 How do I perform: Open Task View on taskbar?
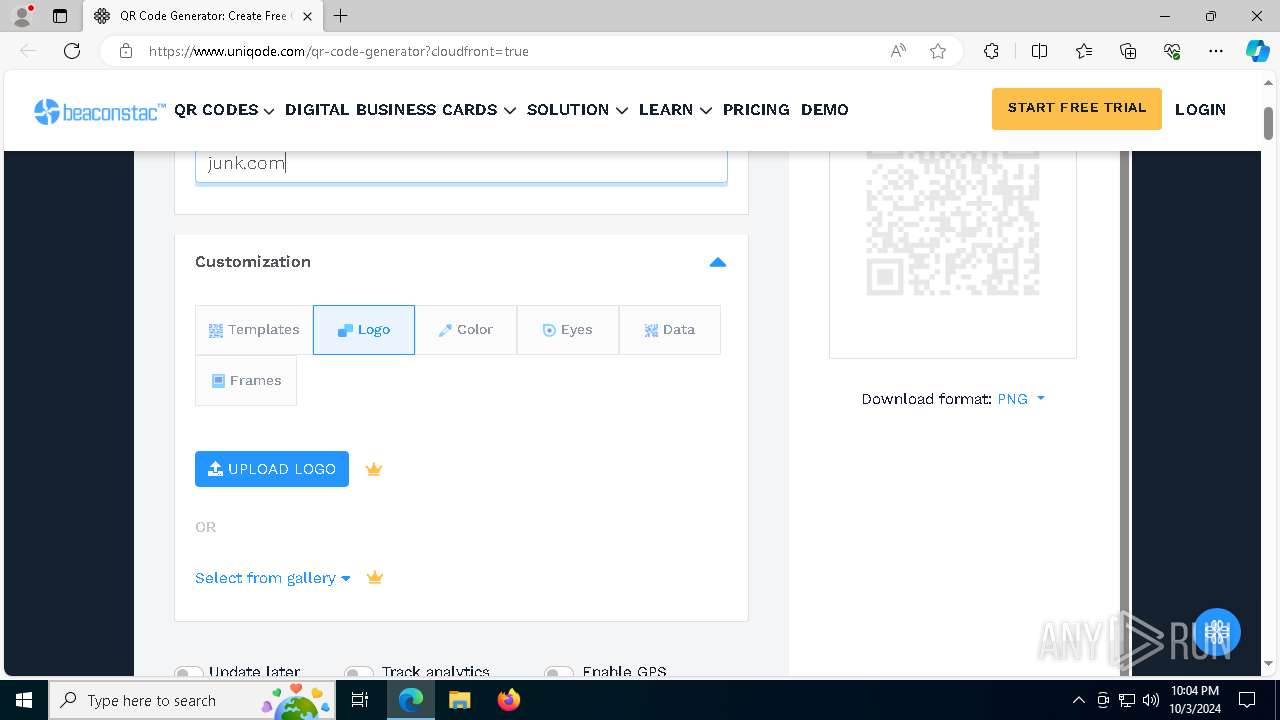click(x=360, y=700)
